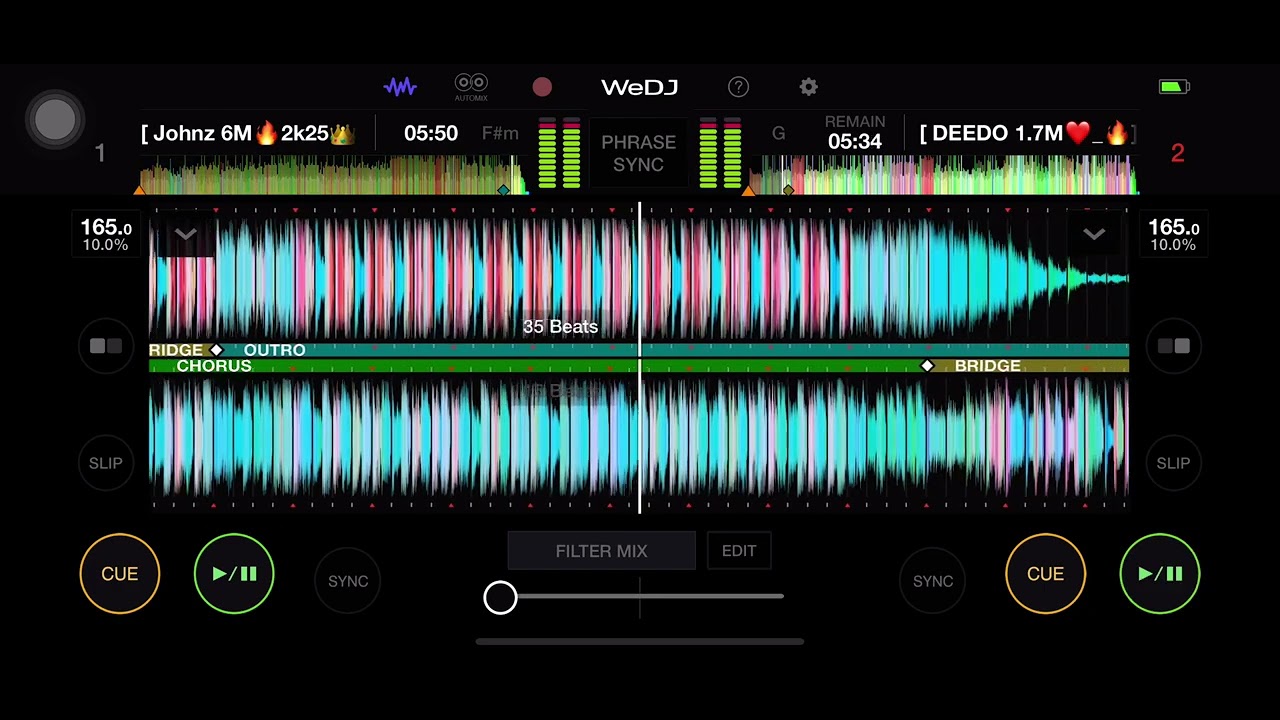
Task: Open deck 1 track title Johnz 6M
Action: (x=248, y=133)
